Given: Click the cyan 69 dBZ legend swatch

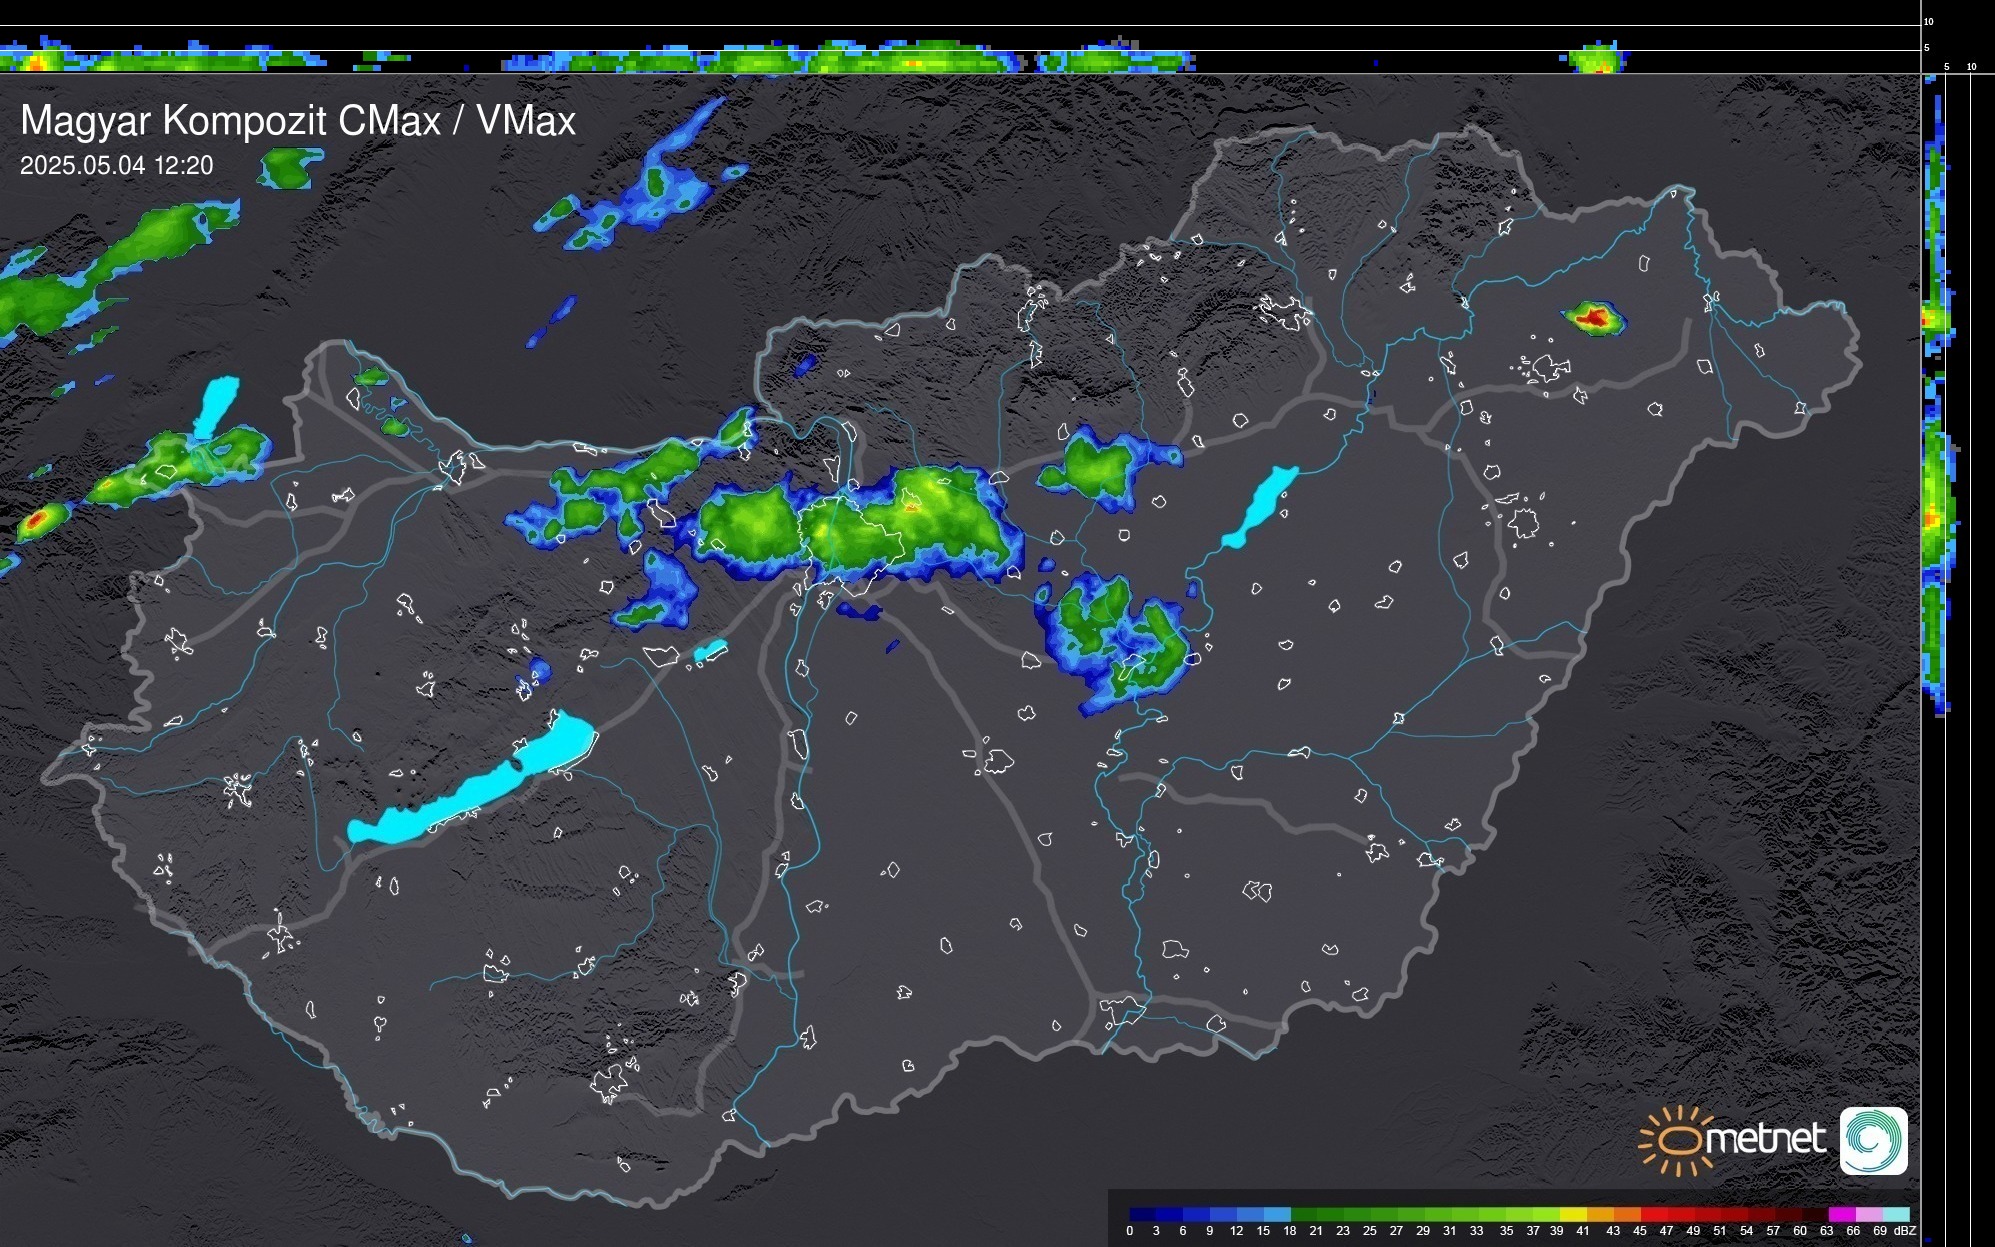Looking at the screenshot, I should pyautogui.click(x=1895, y=1214).
